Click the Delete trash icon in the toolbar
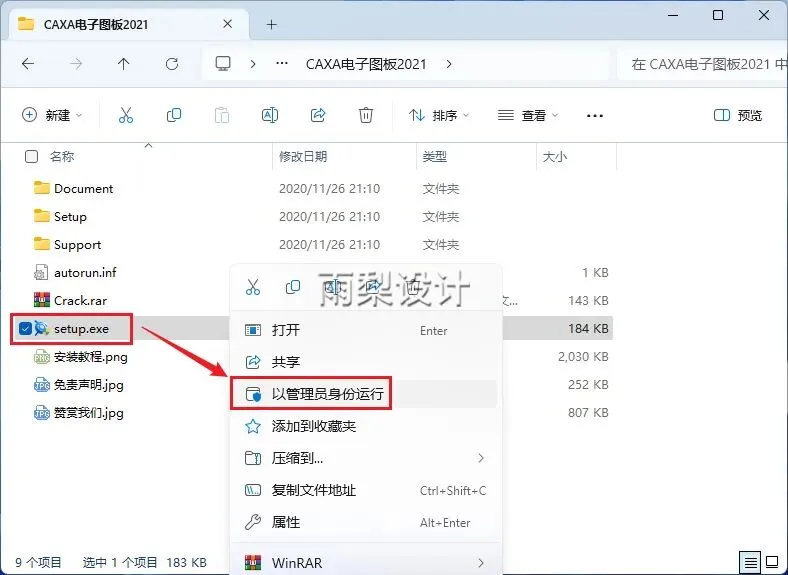This screenshot has width=788, height=575. coord(366,115)
